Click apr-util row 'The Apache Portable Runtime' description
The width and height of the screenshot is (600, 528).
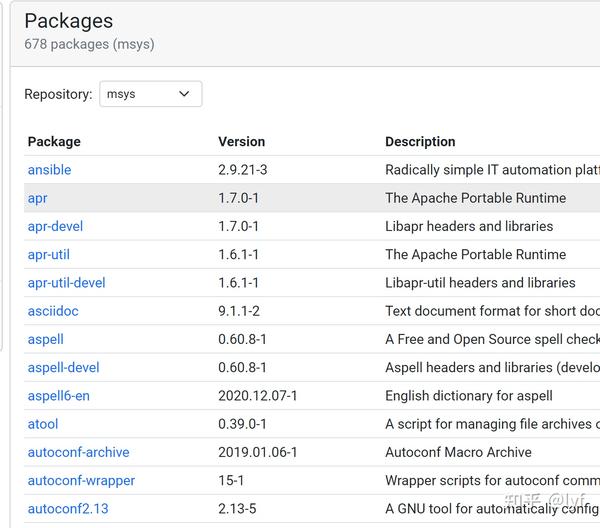click(x=476, y=255)
